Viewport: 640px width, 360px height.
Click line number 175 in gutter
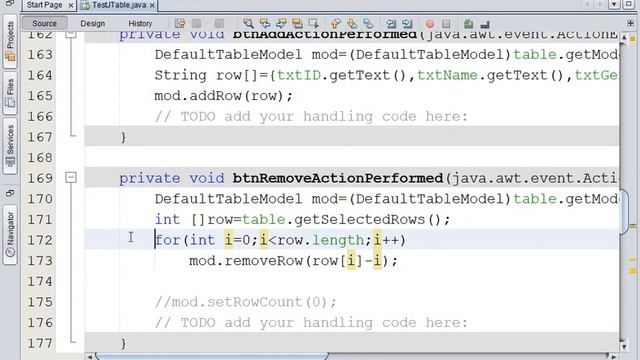[x=40, y=302]
